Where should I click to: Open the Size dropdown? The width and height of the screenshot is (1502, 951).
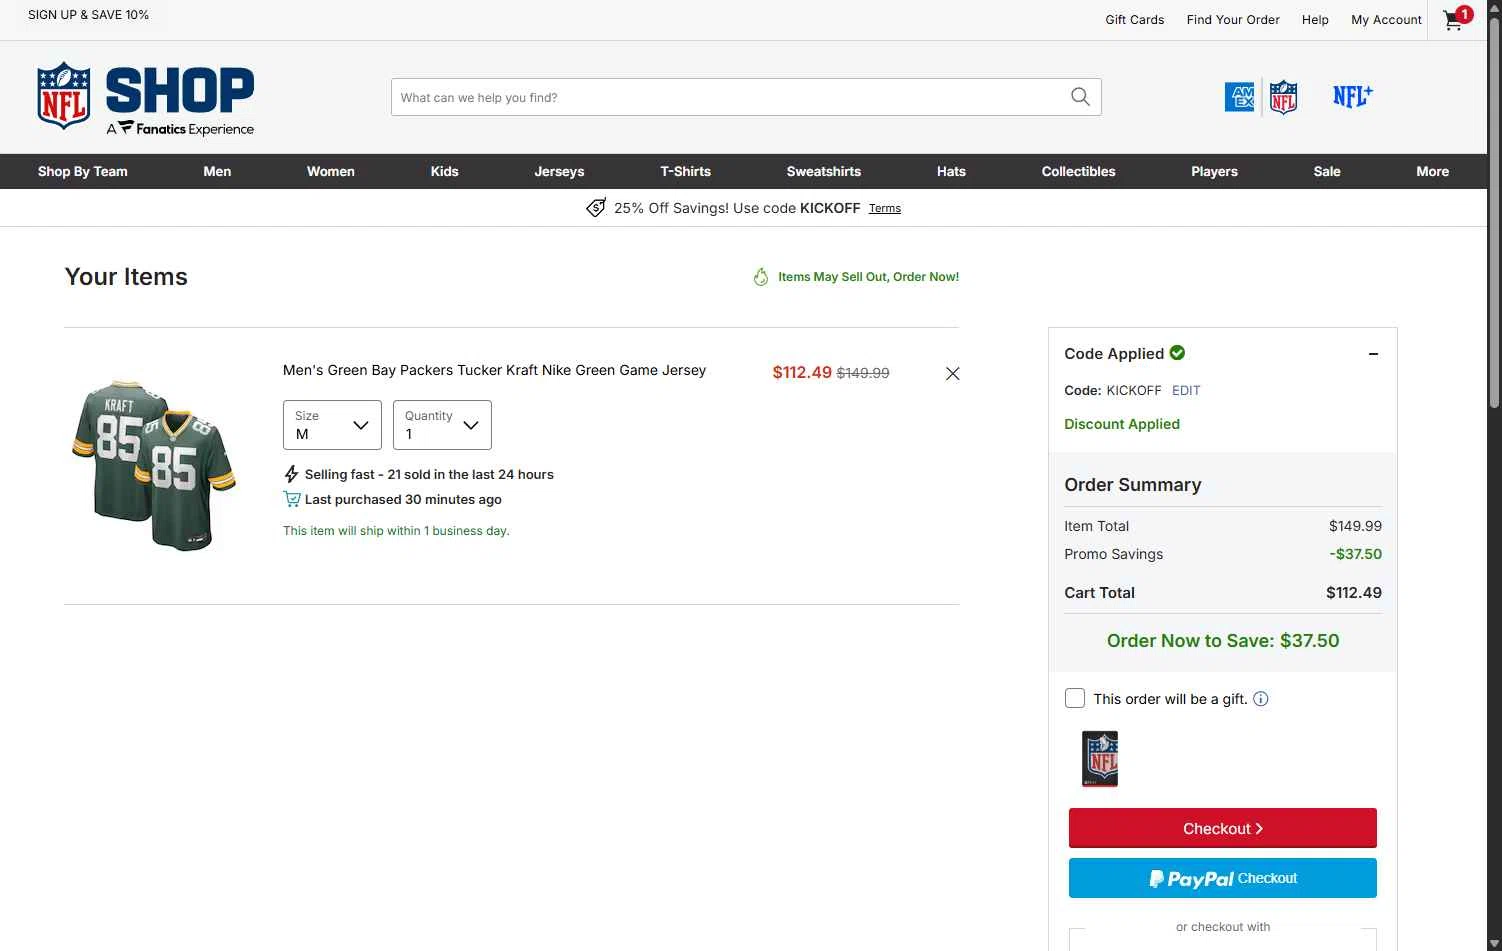332,425
